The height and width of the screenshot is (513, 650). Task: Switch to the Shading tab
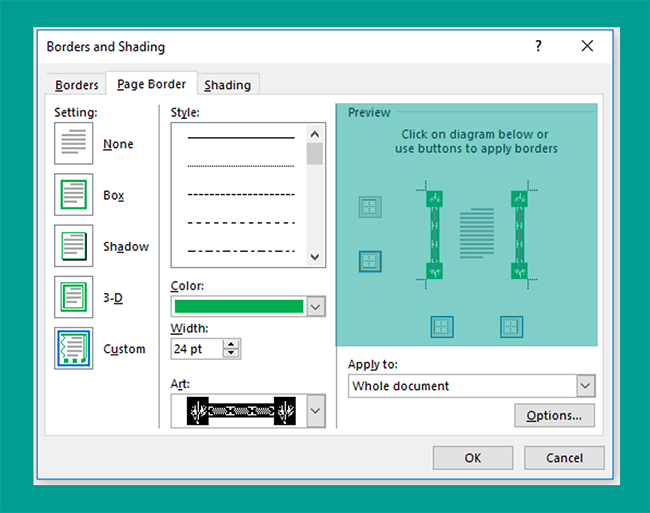point(228,85)
